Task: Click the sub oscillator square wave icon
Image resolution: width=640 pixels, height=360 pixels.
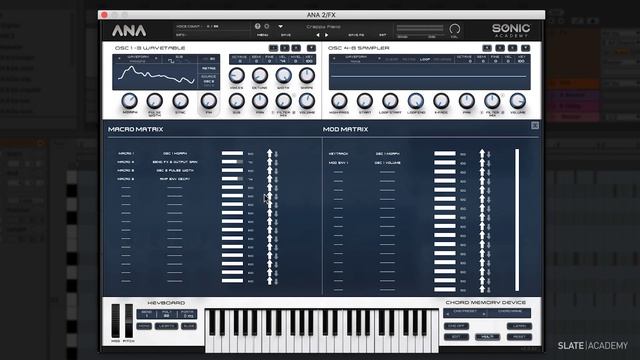Action: 171,61
